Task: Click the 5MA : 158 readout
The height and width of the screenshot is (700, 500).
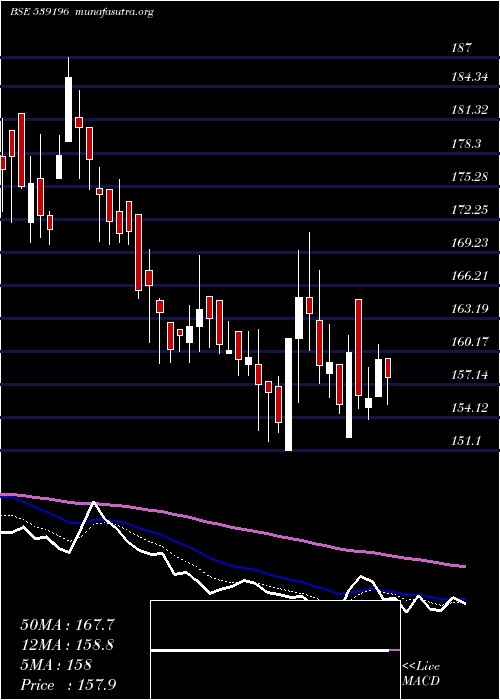Action: pos(56,665)
